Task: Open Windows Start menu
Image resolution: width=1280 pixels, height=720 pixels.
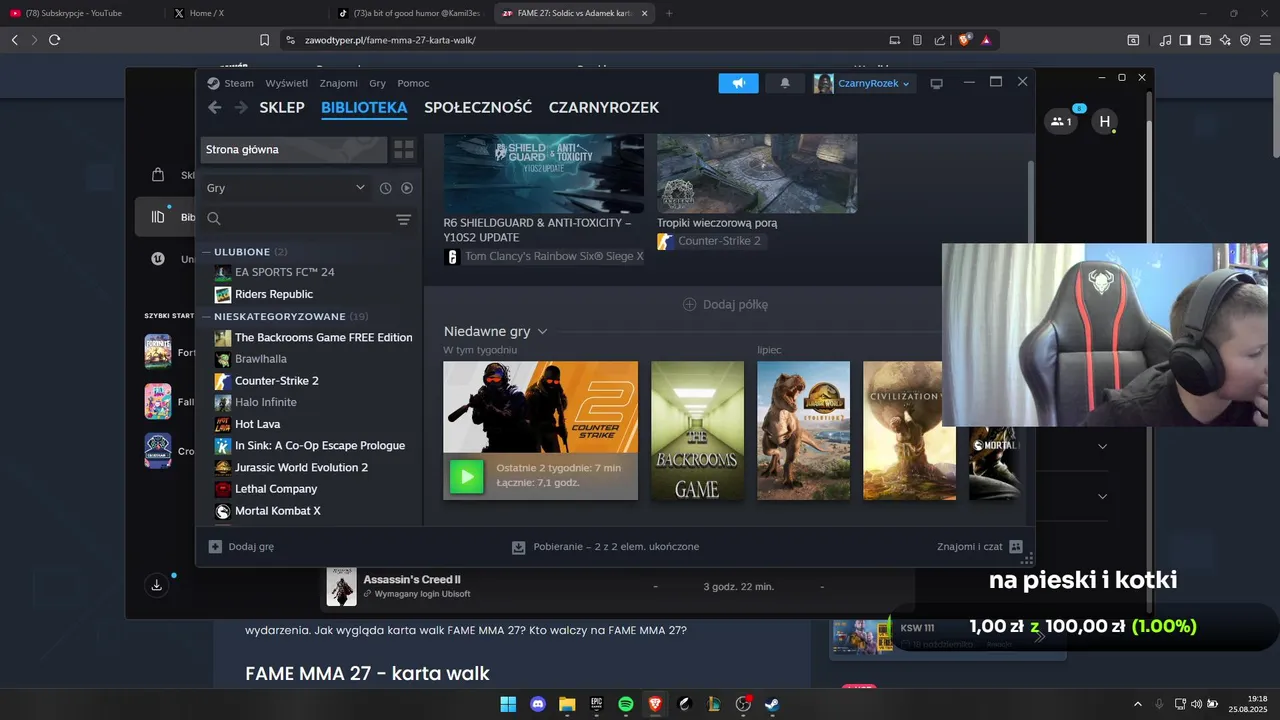Action: point(508,704)
